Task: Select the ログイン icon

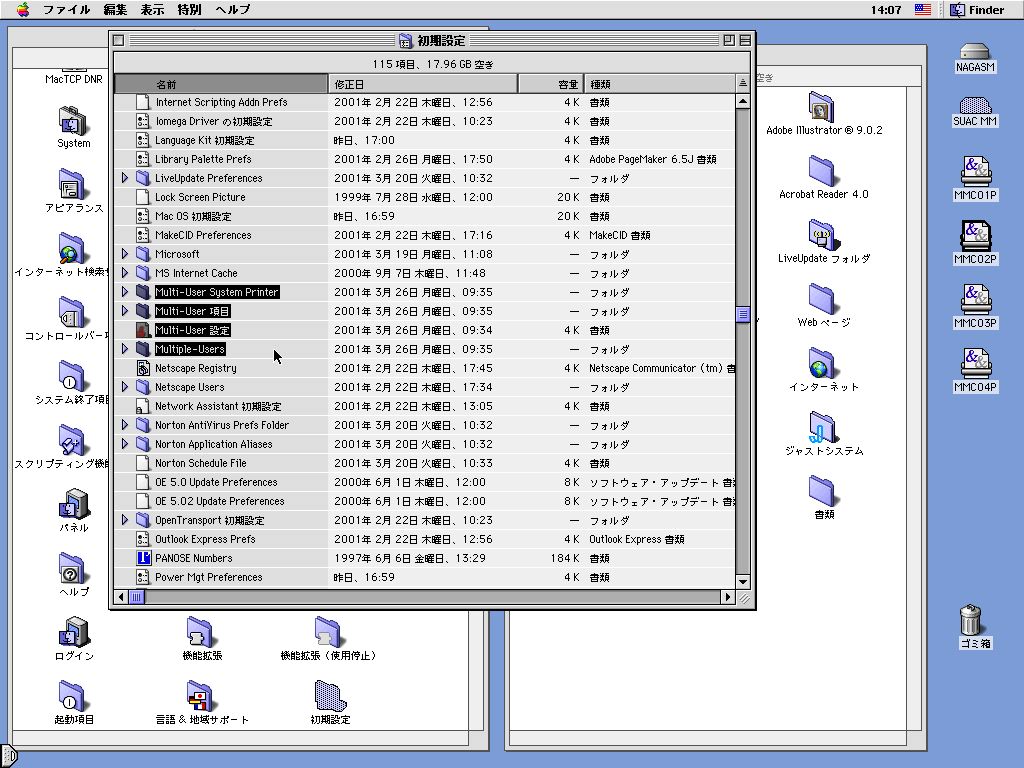Action: 74,632
